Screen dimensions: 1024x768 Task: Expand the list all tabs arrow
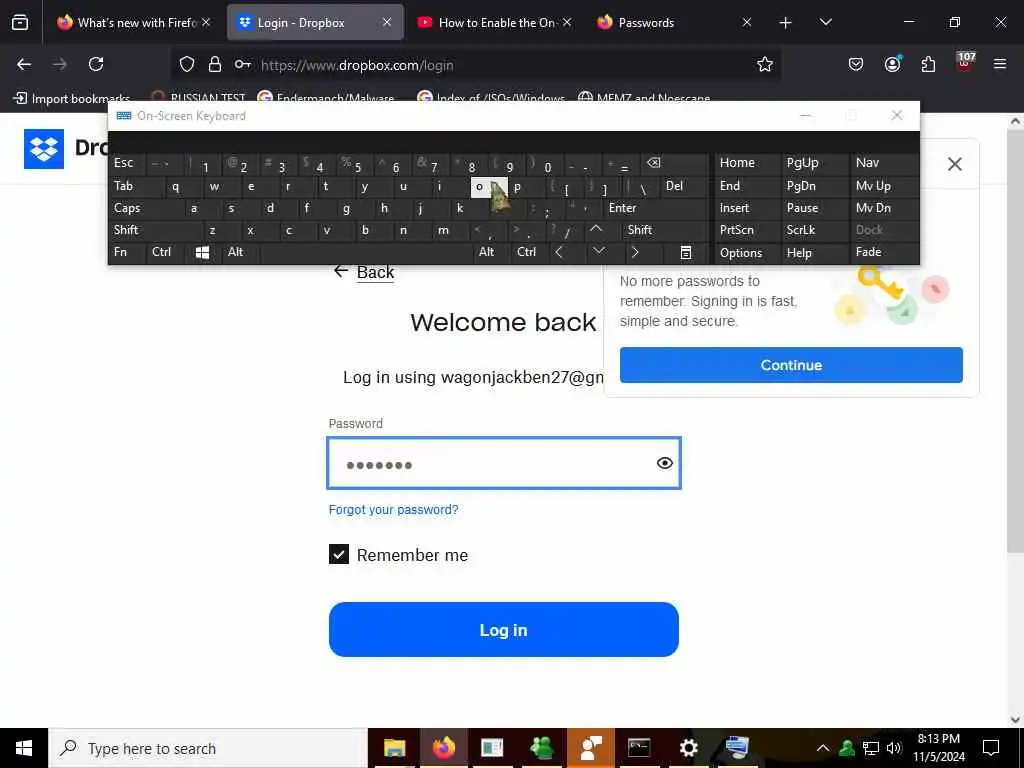click(x=825, y=23)
